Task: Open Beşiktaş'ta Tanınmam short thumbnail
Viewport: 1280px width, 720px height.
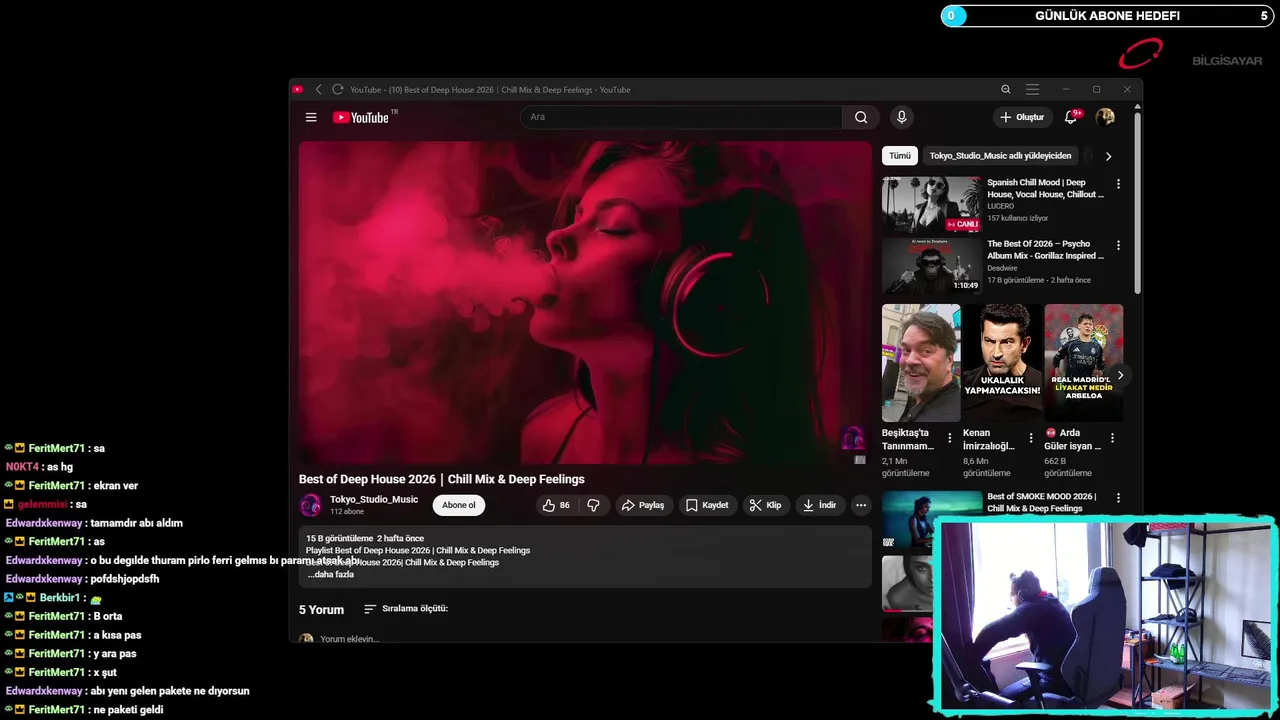Action: [x=921, y=363]
